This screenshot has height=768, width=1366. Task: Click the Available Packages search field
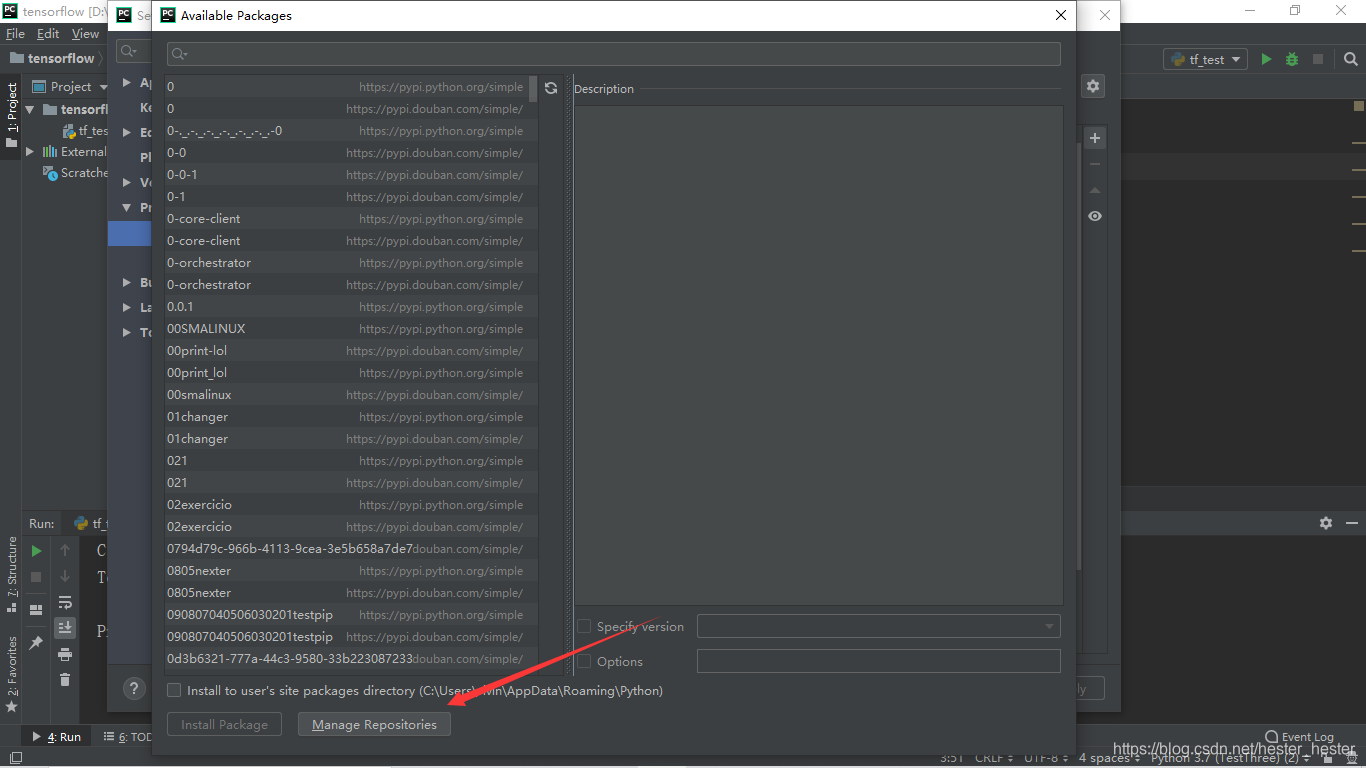coord(614,53)
